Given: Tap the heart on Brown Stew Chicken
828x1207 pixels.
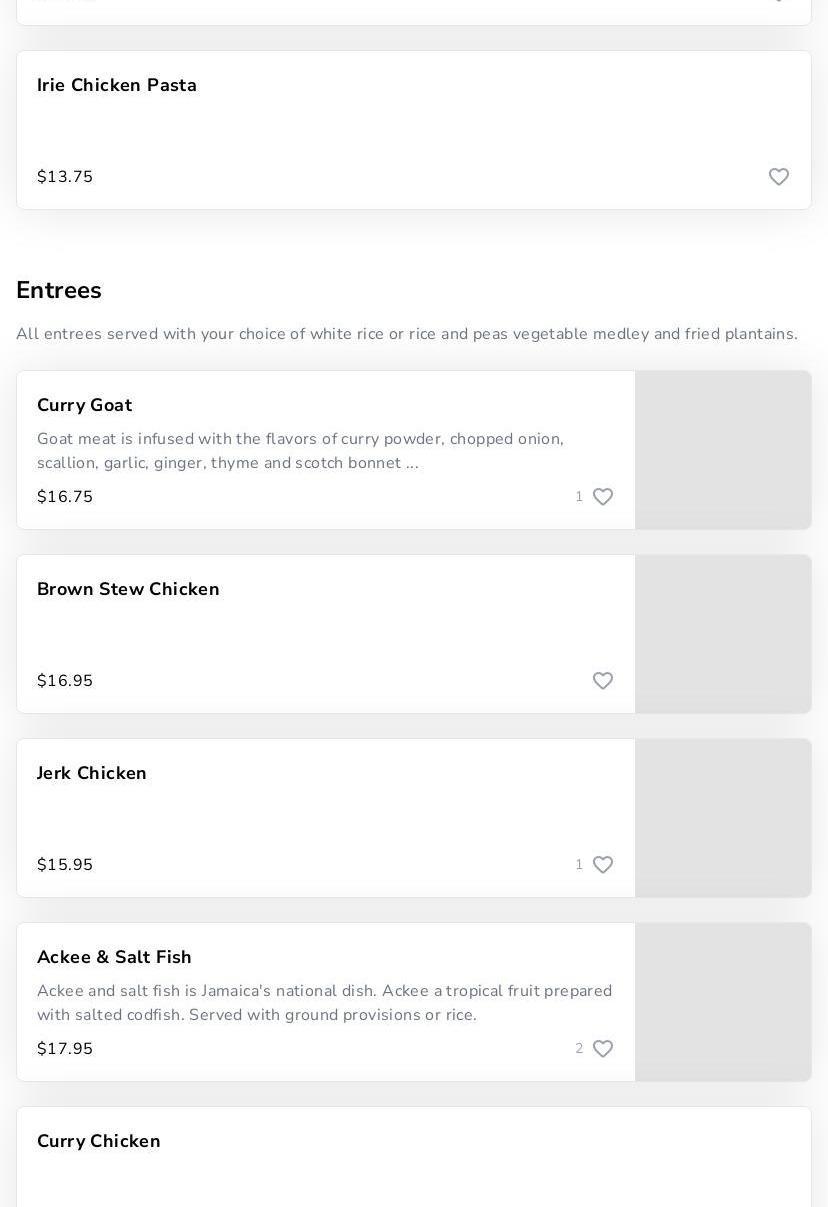Looking at the screenshot, I should coord(602,681).
